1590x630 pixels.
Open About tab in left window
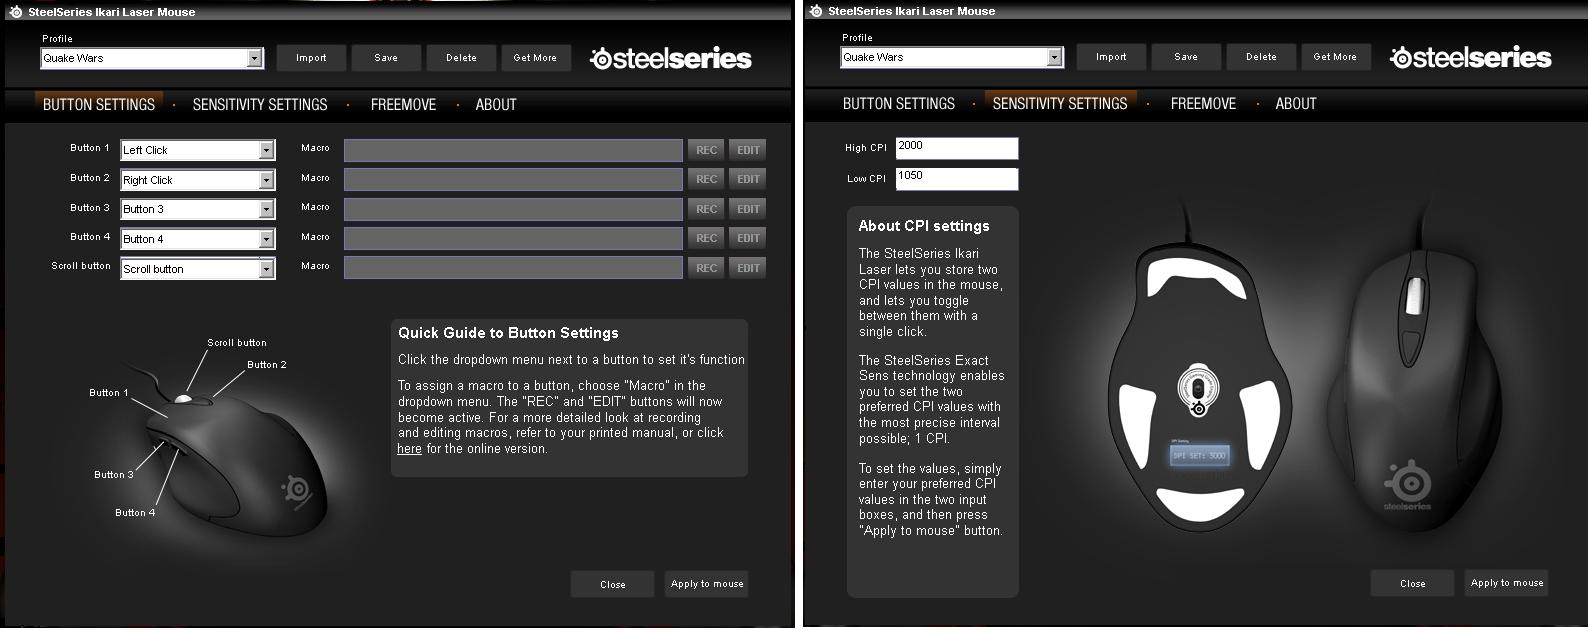[496, 104]
